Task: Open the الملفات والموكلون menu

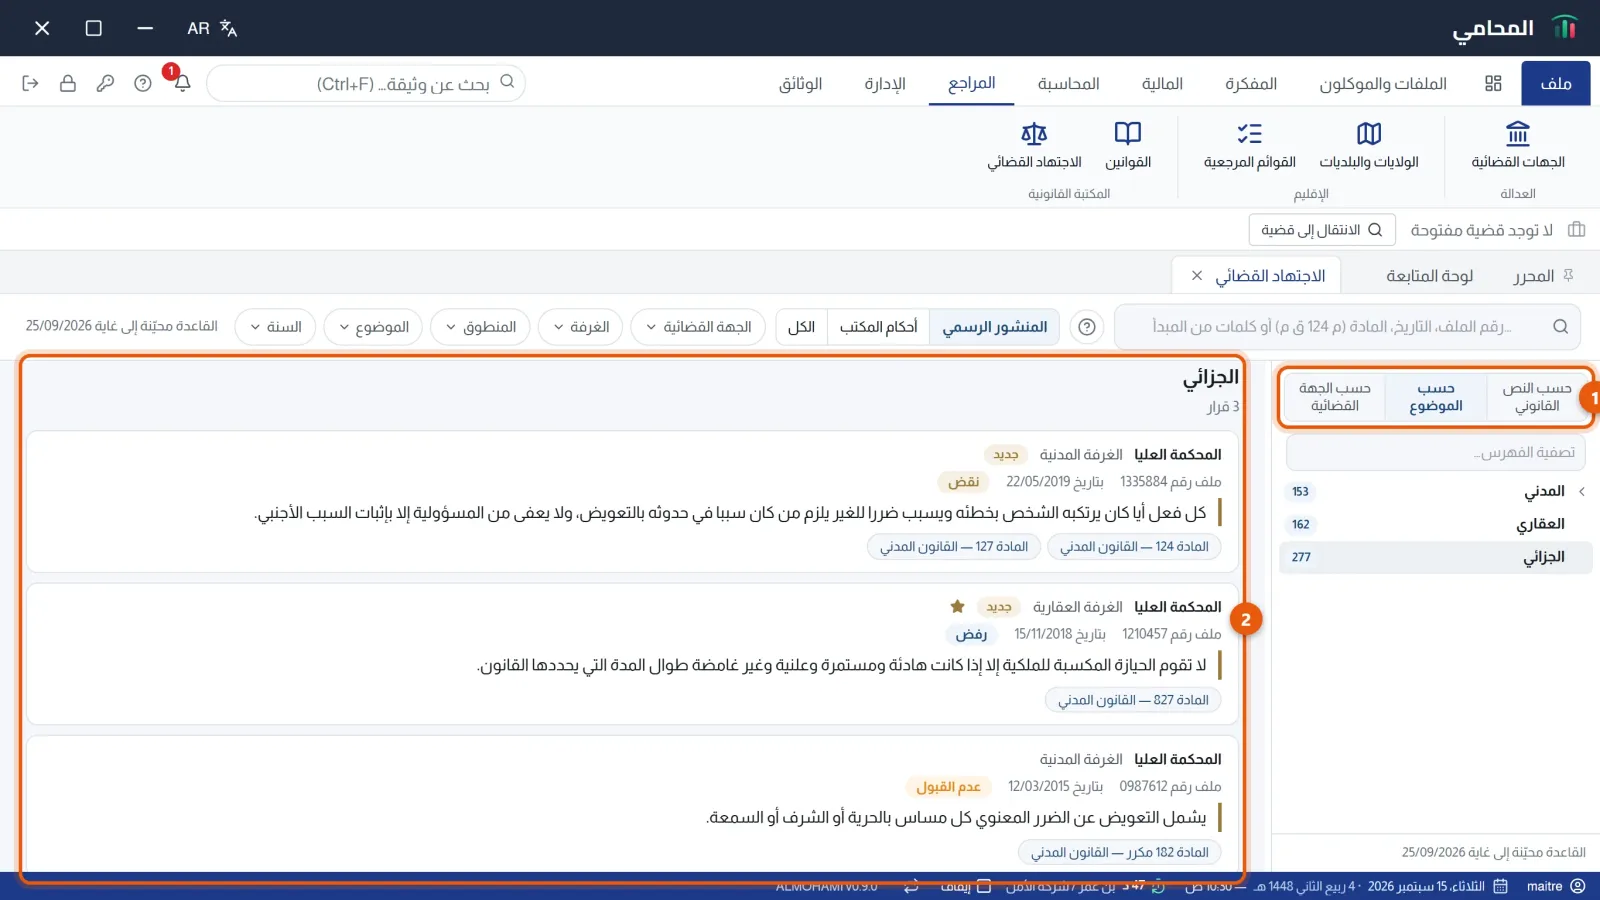Action: tap(1382, 83)
